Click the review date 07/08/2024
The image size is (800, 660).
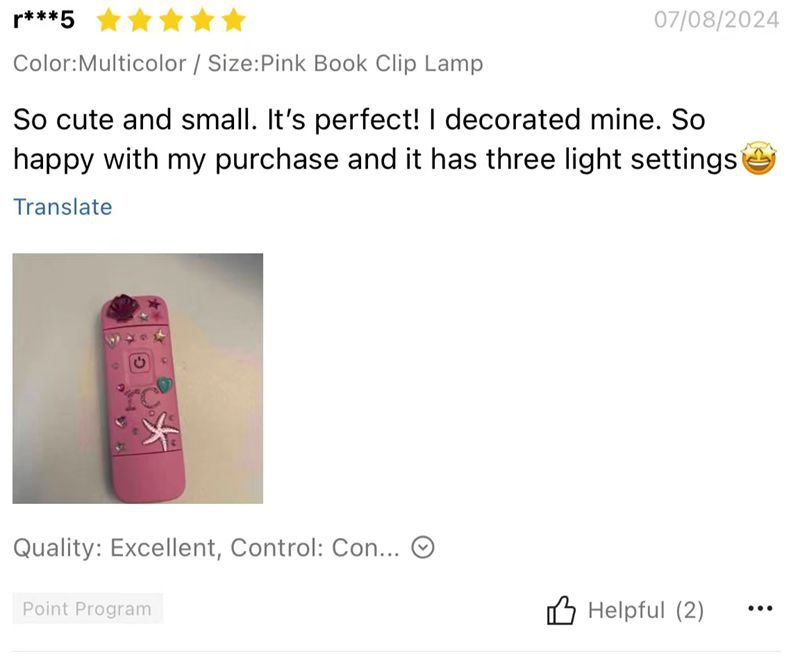coord(715,20)
